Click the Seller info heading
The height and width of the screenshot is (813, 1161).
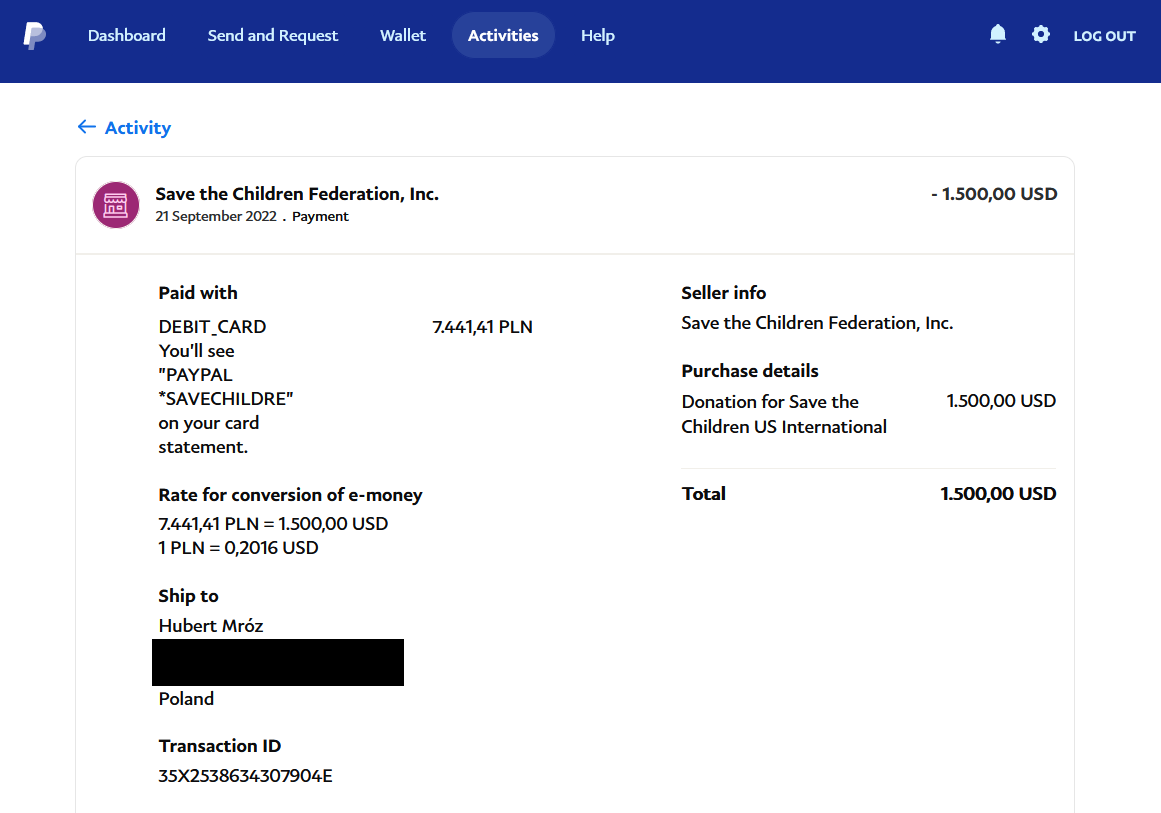723,293
